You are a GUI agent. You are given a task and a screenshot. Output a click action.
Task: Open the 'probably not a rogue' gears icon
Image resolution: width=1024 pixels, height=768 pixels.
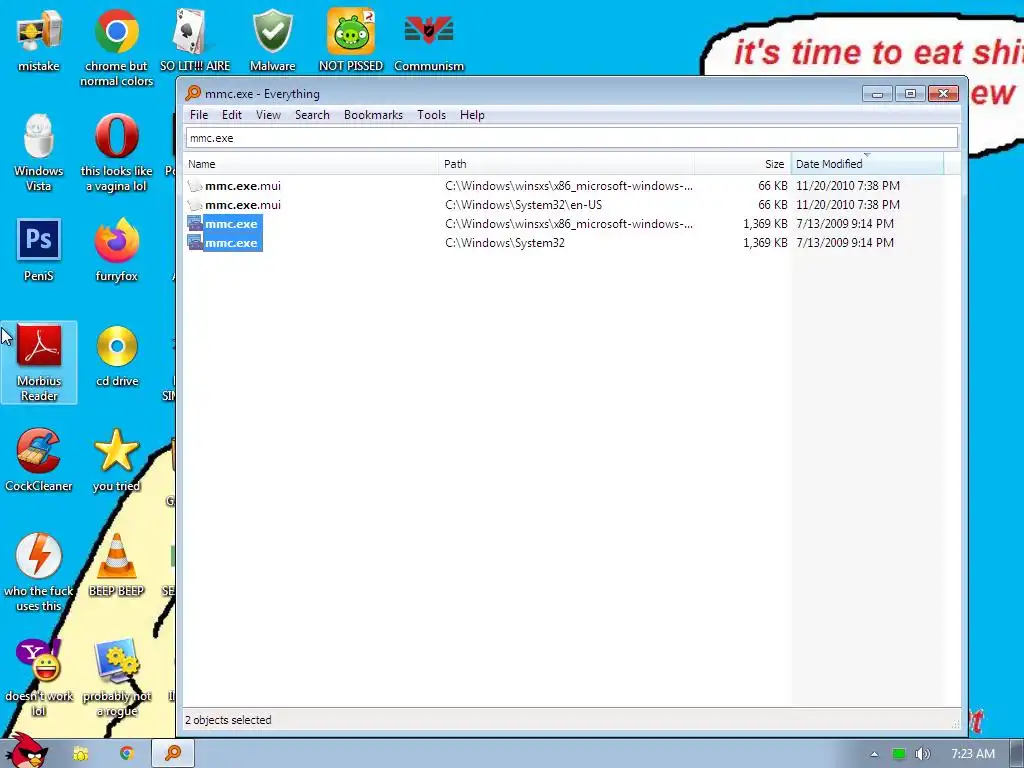pyautogui.click(x=117, y=677)
